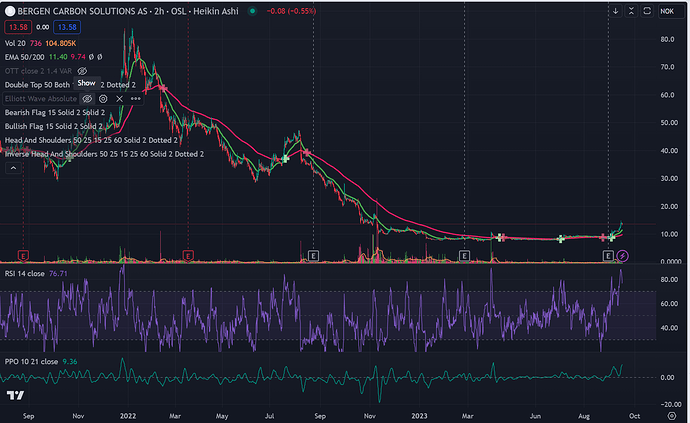The height and width of the screenshot is (423, 690).
Task: Select the Bullish Flag 15 indicator legend
Action: coord(54,126)
